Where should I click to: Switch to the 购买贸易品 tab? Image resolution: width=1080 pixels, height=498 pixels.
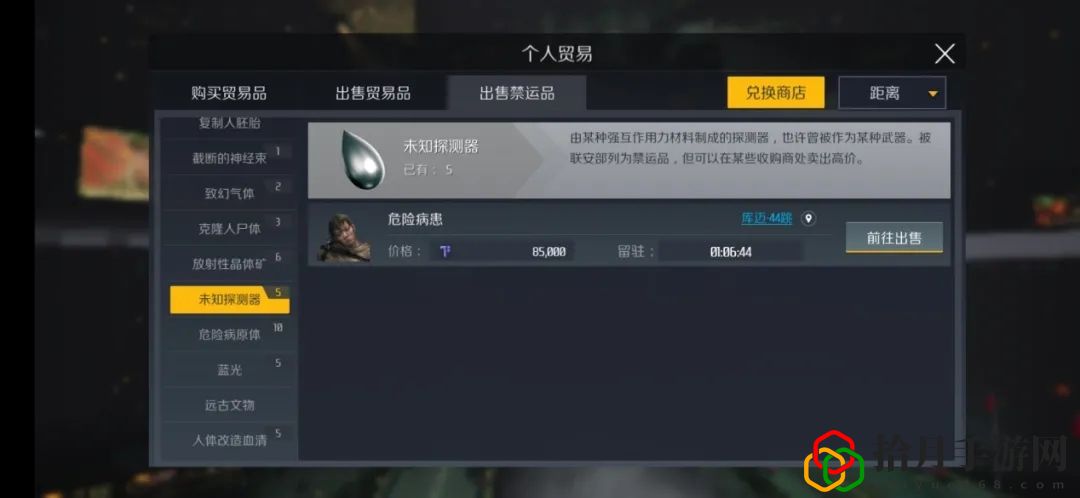pyautogui.click(x=229, y=93)
